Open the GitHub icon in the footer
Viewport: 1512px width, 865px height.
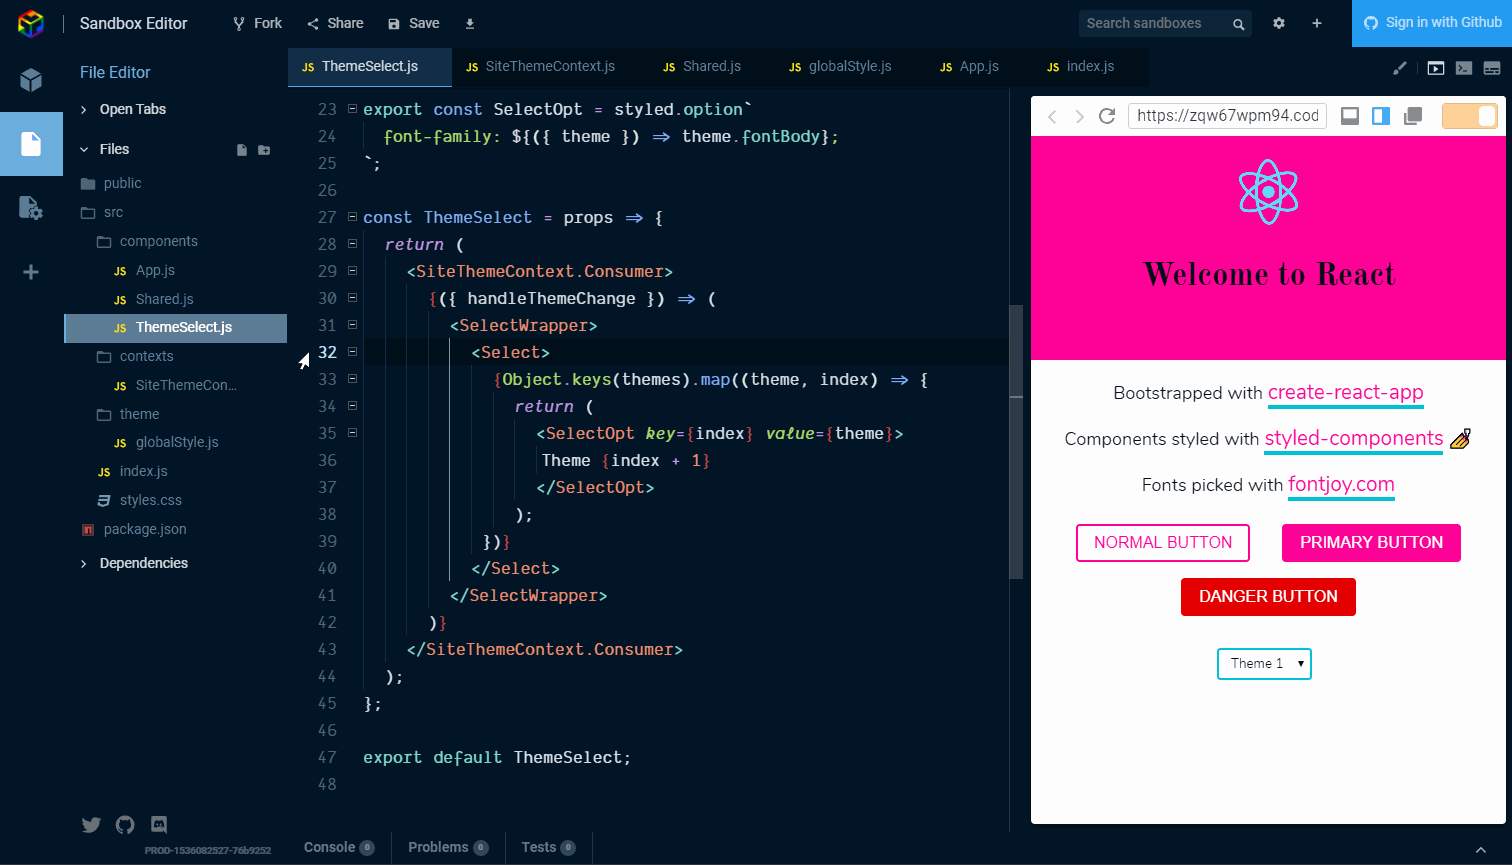[x=125, y=825]
